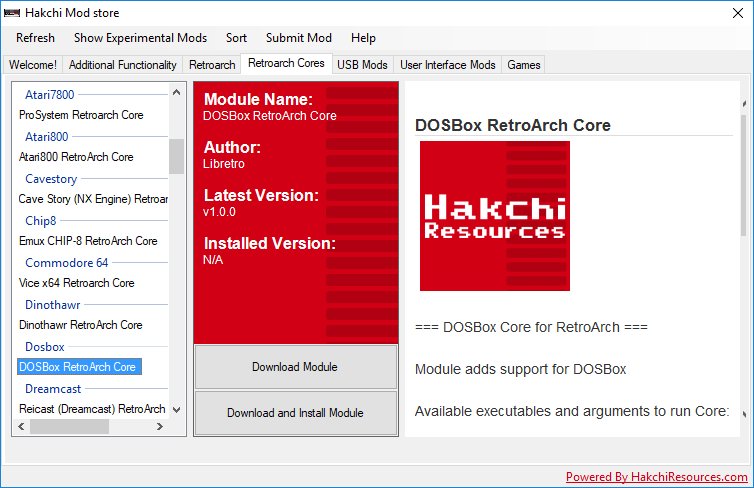Click the module list scroll up arrow
754x488 pixels.
(x=176, y=92)
